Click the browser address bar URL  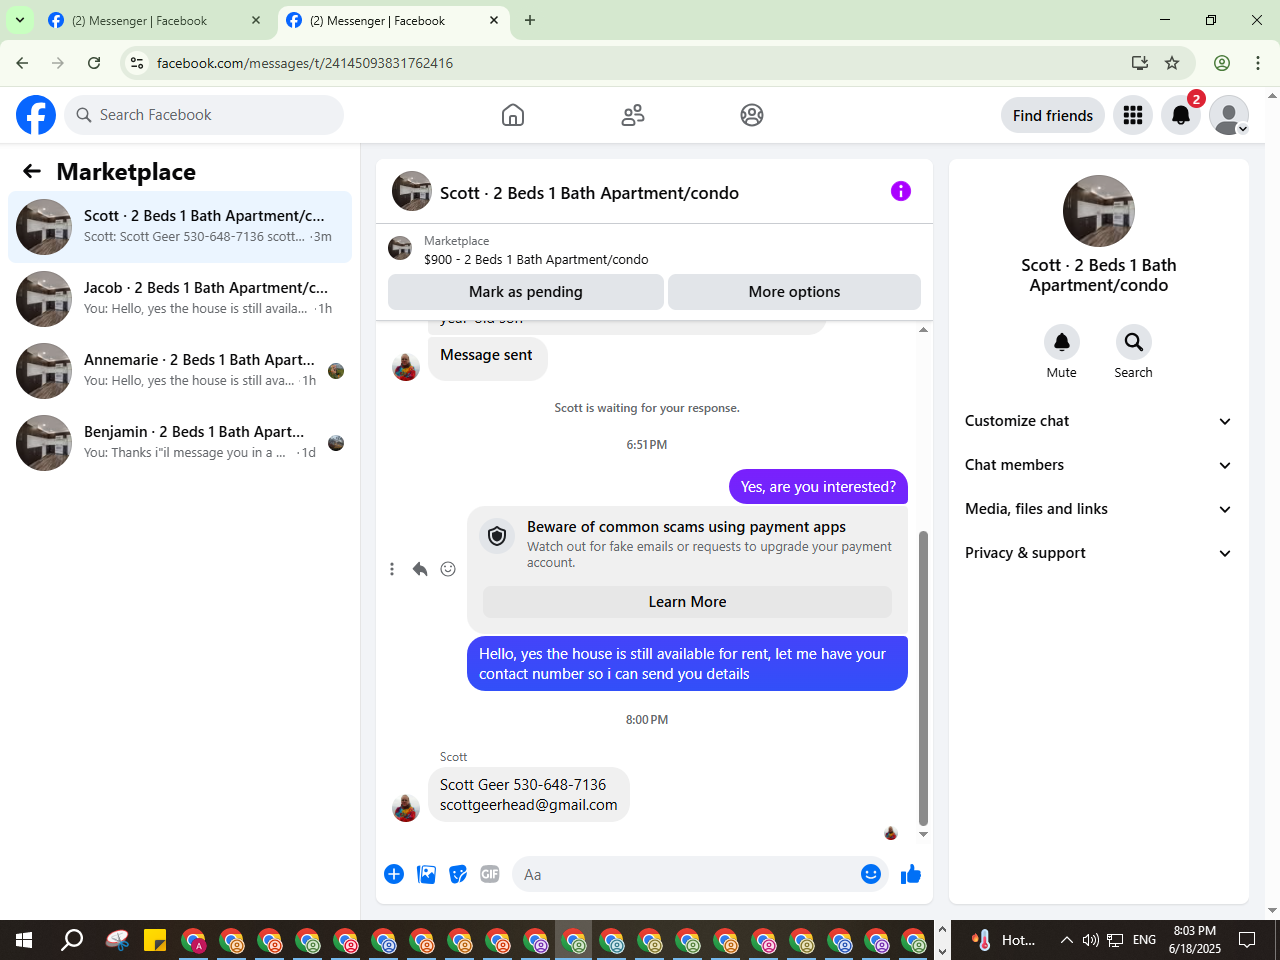(305, 63)
